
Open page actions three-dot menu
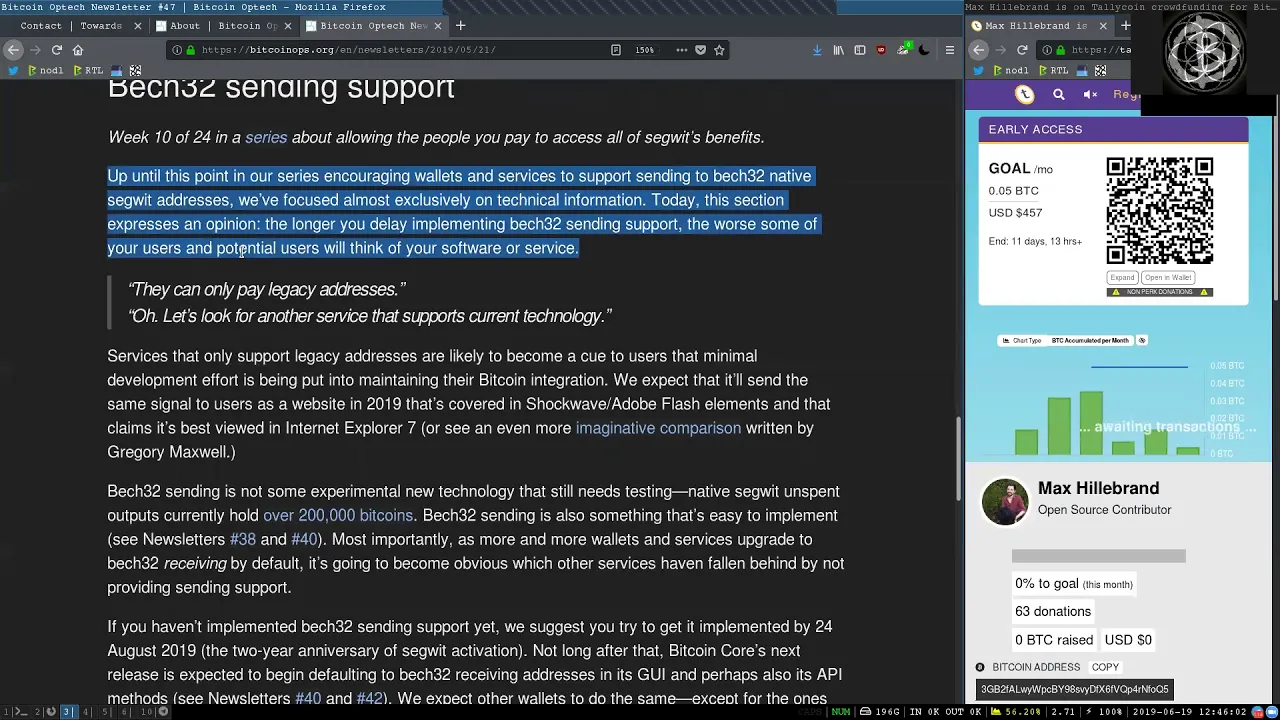pyautogui.click(x=681, y=50)
